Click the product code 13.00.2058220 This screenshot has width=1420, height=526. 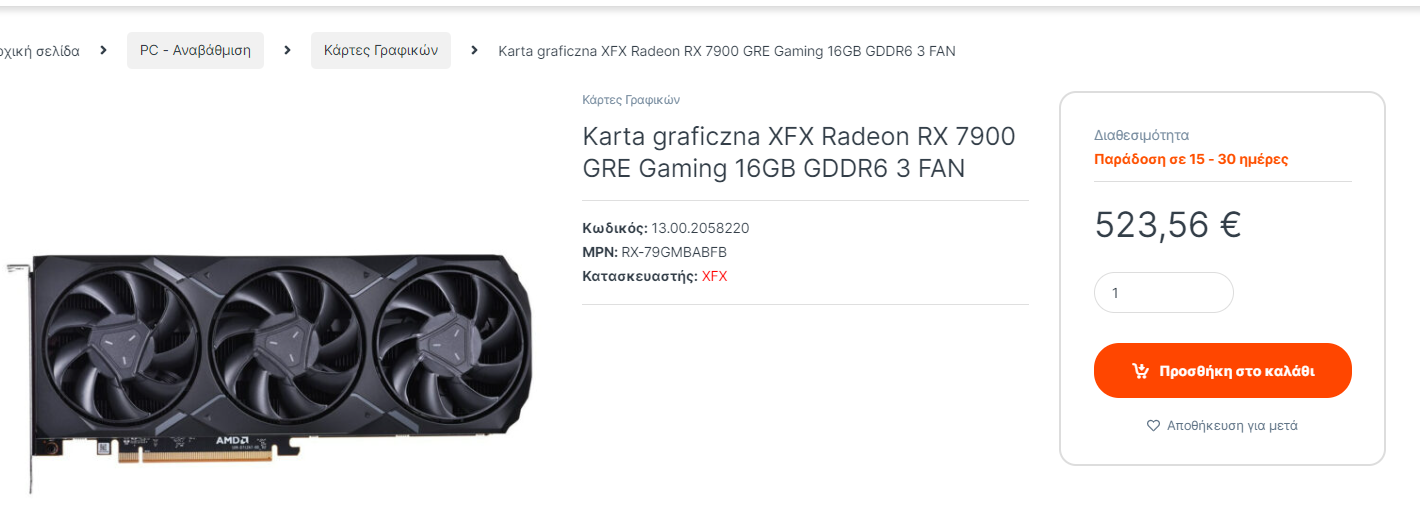tap(700, 228)
